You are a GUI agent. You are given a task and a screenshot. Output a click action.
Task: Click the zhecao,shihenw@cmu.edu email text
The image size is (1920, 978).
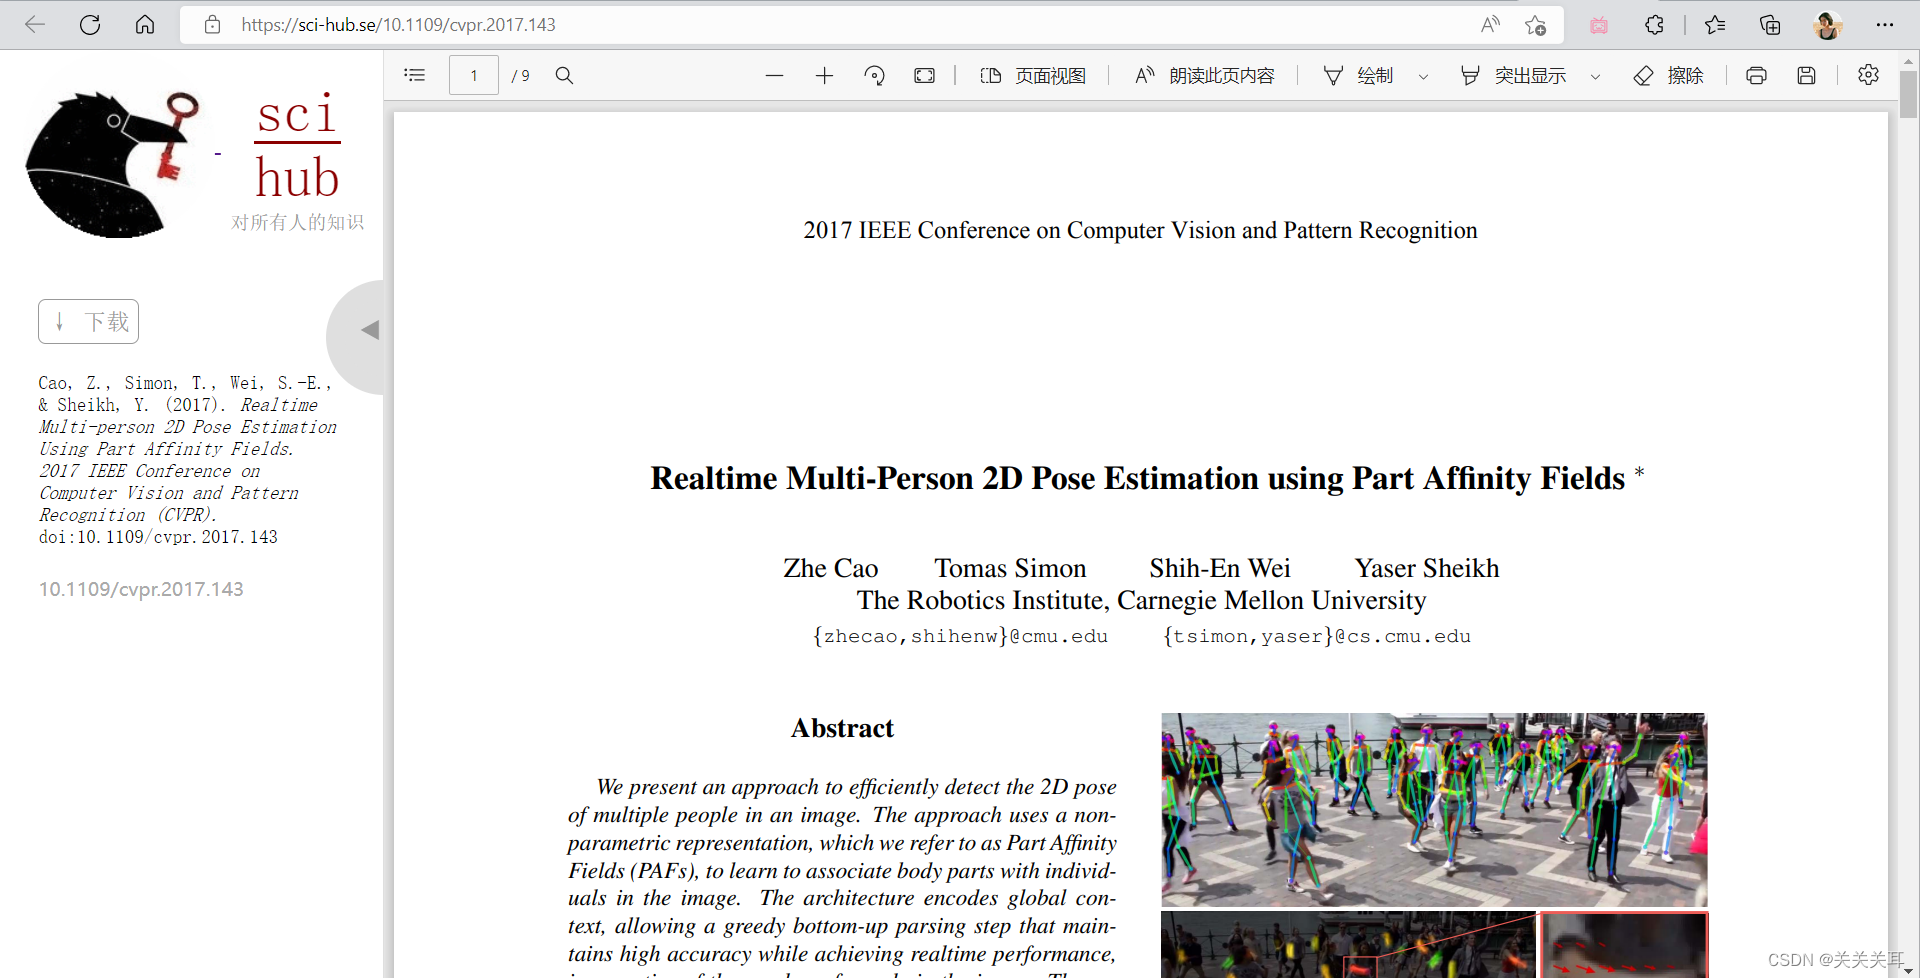[x=960, y=636]
